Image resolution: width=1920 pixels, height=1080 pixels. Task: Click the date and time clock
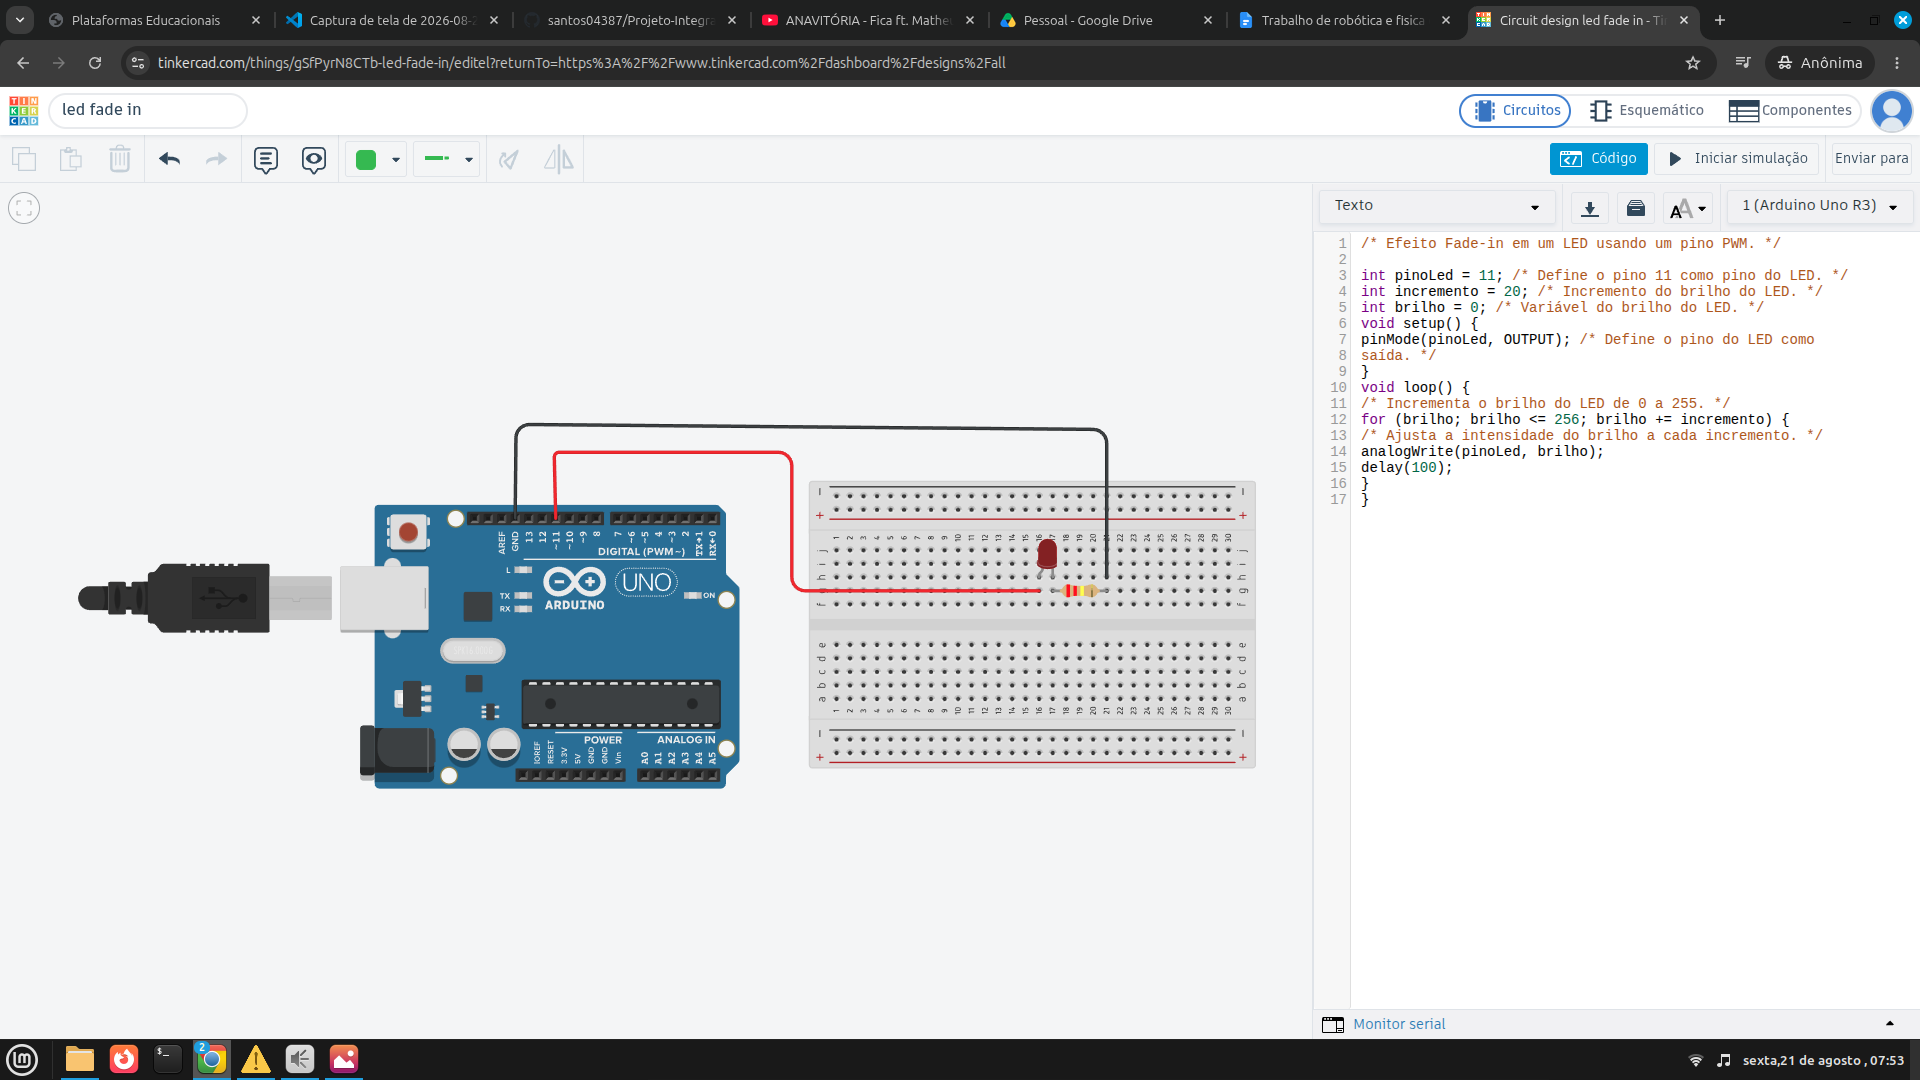[x=1823, y=1060]
